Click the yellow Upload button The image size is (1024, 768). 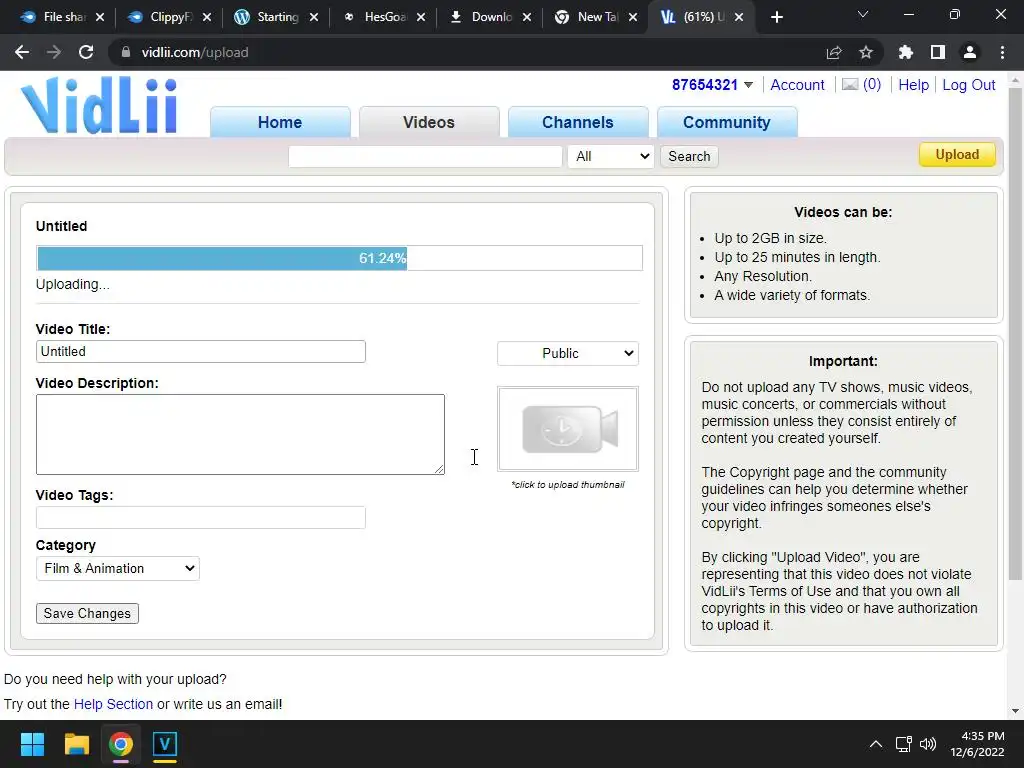957,155
